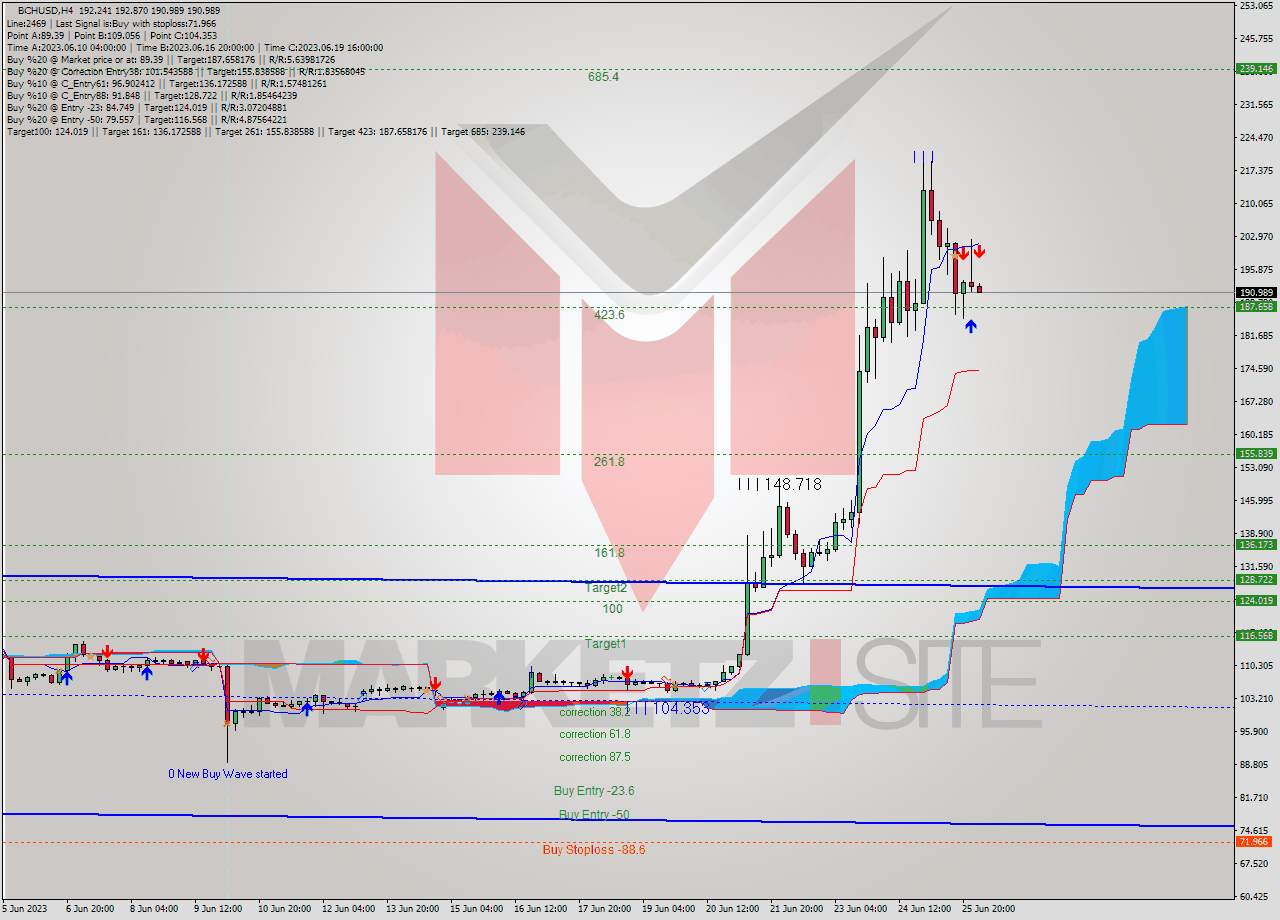
Task: Click the 'Buy Stoploss -88.6' label
Action: tap(594, 849)
